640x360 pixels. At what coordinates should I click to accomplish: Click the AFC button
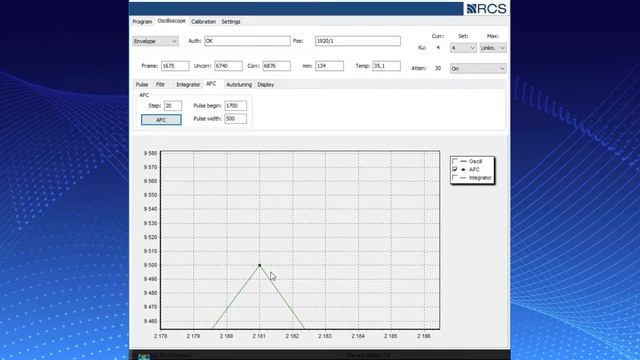161,120
